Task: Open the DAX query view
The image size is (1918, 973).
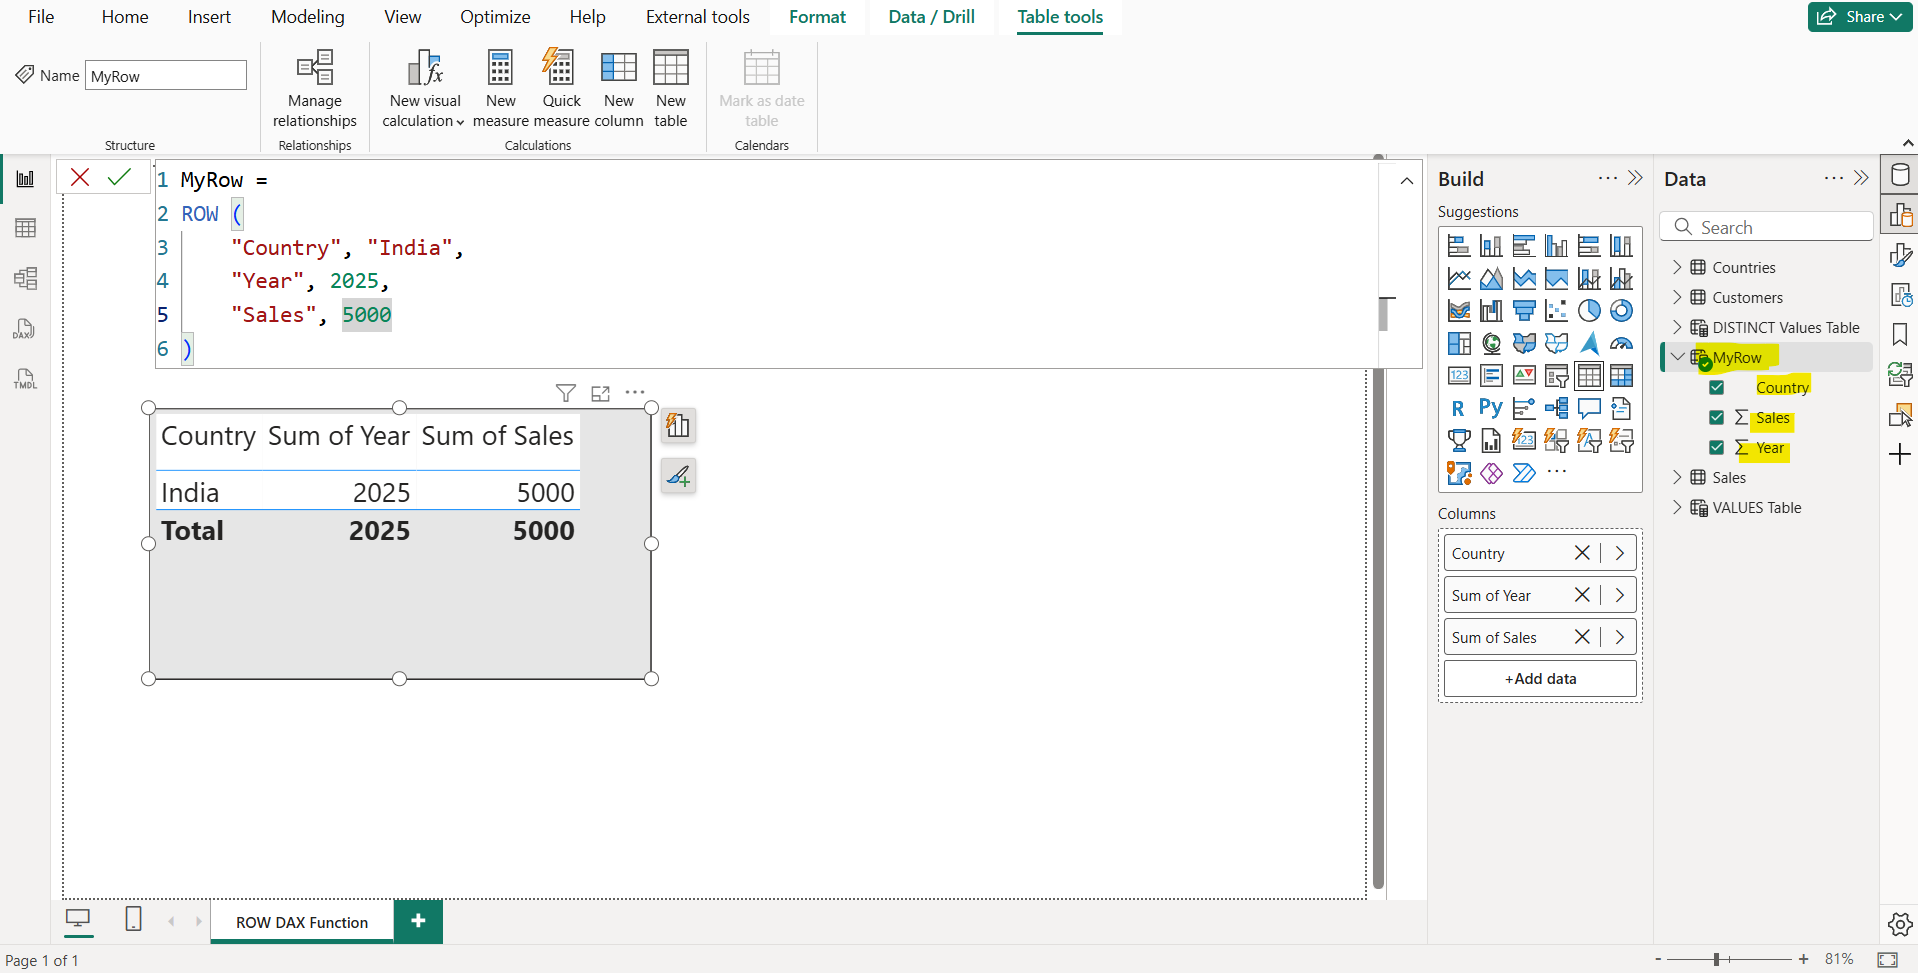Action: point(25,328)
